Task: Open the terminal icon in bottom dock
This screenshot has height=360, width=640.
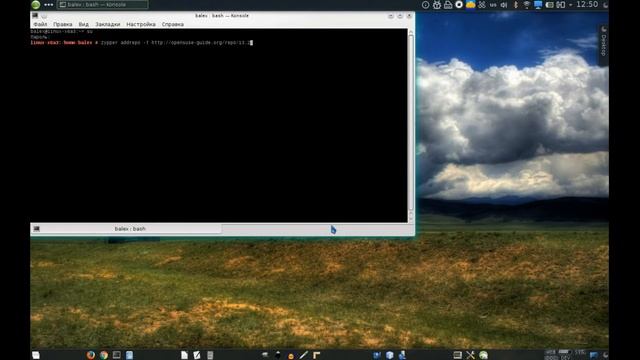Action: click(117, 355)
